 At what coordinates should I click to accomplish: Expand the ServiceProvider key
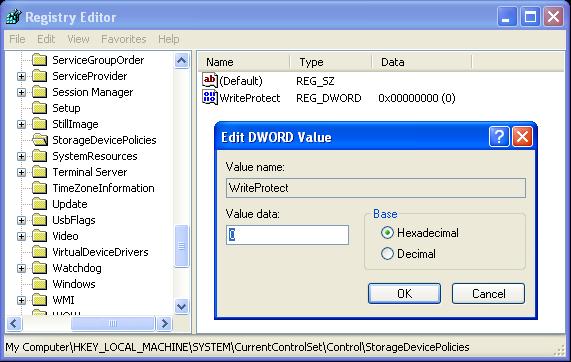pos(21,76)
